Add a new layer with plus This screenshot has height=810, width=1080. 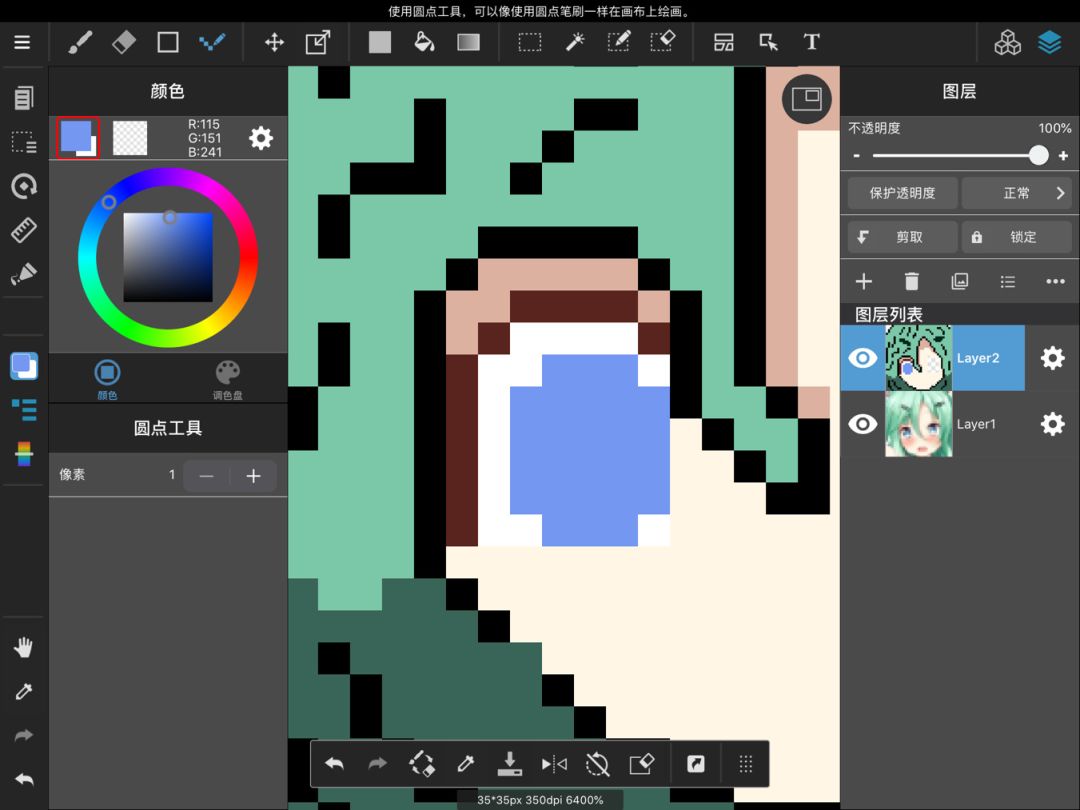tap(864, 281)
